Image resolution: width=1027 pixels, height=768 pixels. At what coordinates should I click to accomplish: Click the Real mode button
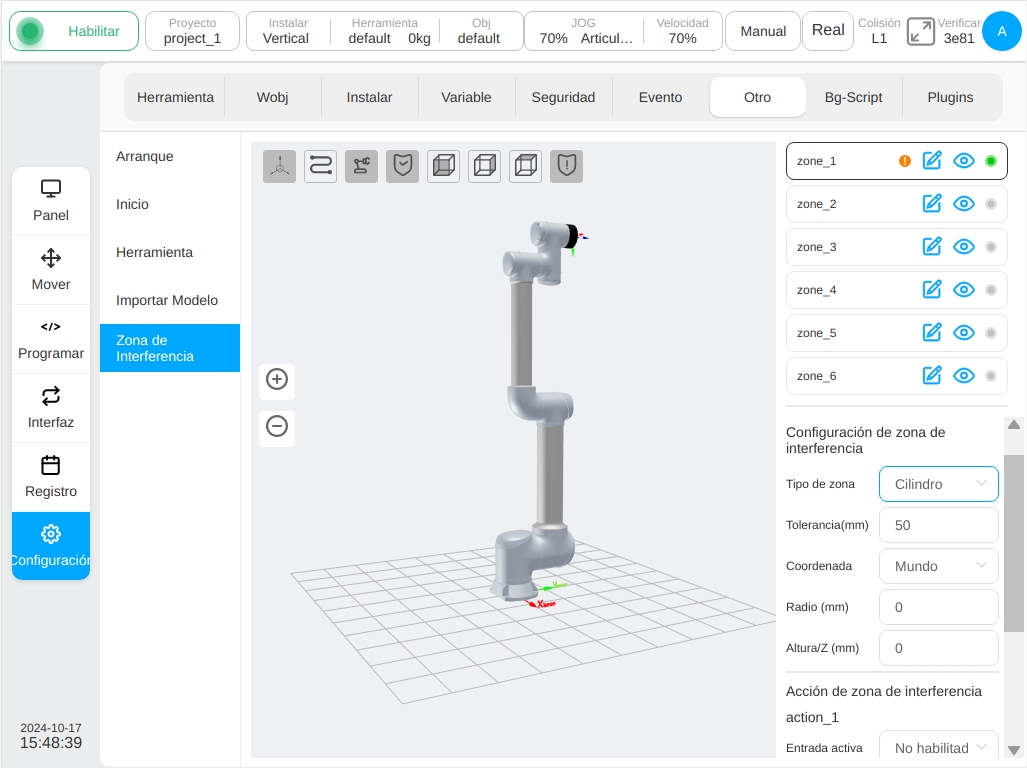coord(828,30)
